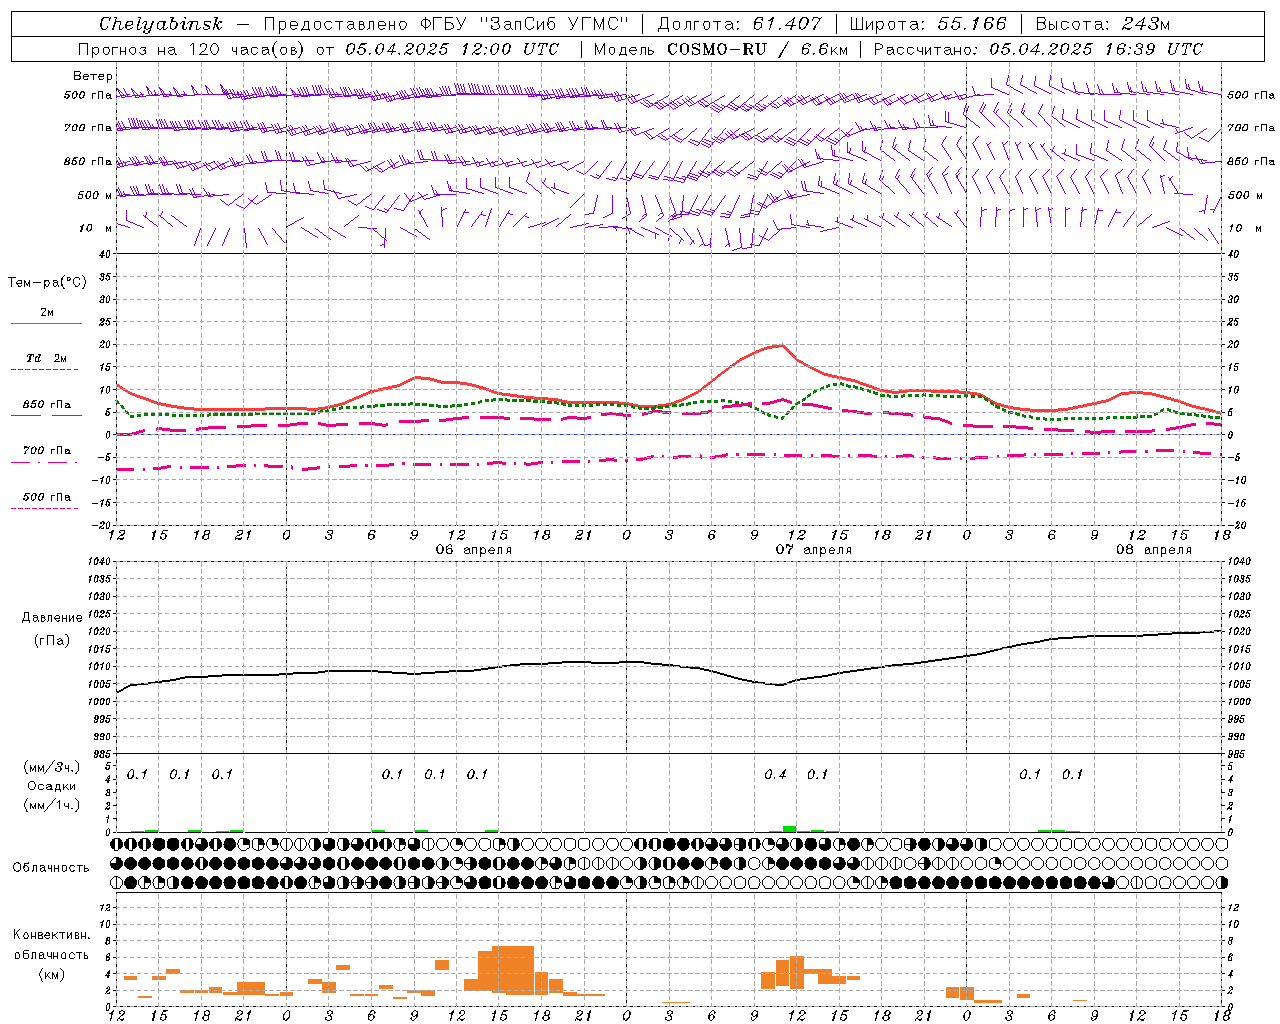
Task: Click the '08 апреля' date label
Action: [x=1154, y=550]
